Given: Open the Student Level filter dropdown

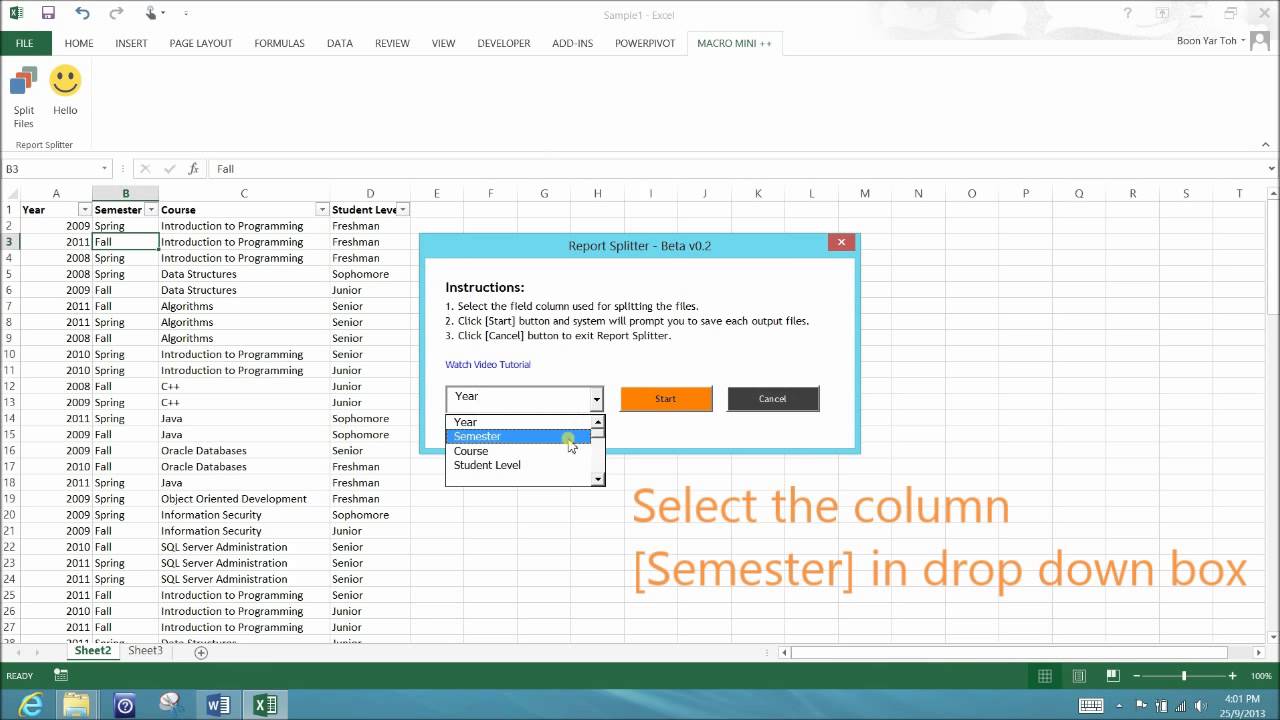Looking at the screenshot, I should [403, 210].
